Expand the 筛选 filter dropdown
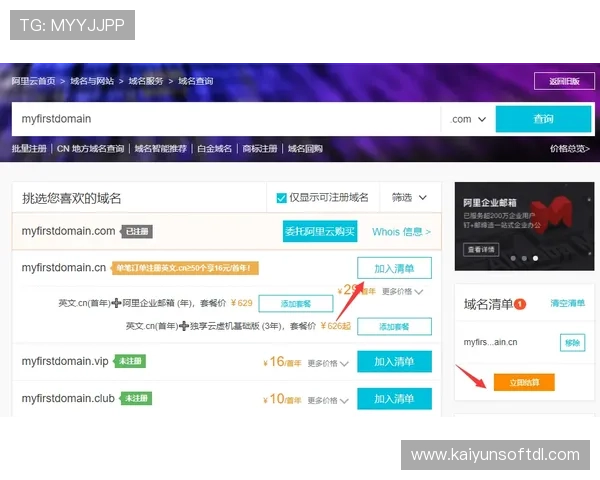The height and width of the screenshot is (480, 600). [x=409, y=198]
